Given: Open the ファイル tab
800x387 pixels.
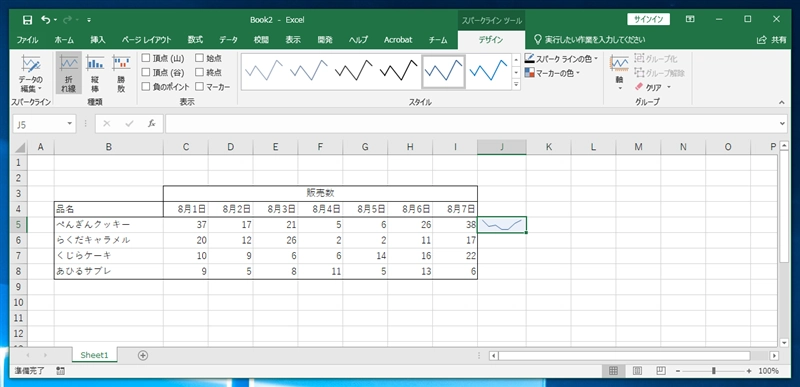Looking at the screenshot, I should [x=28, y=40].
